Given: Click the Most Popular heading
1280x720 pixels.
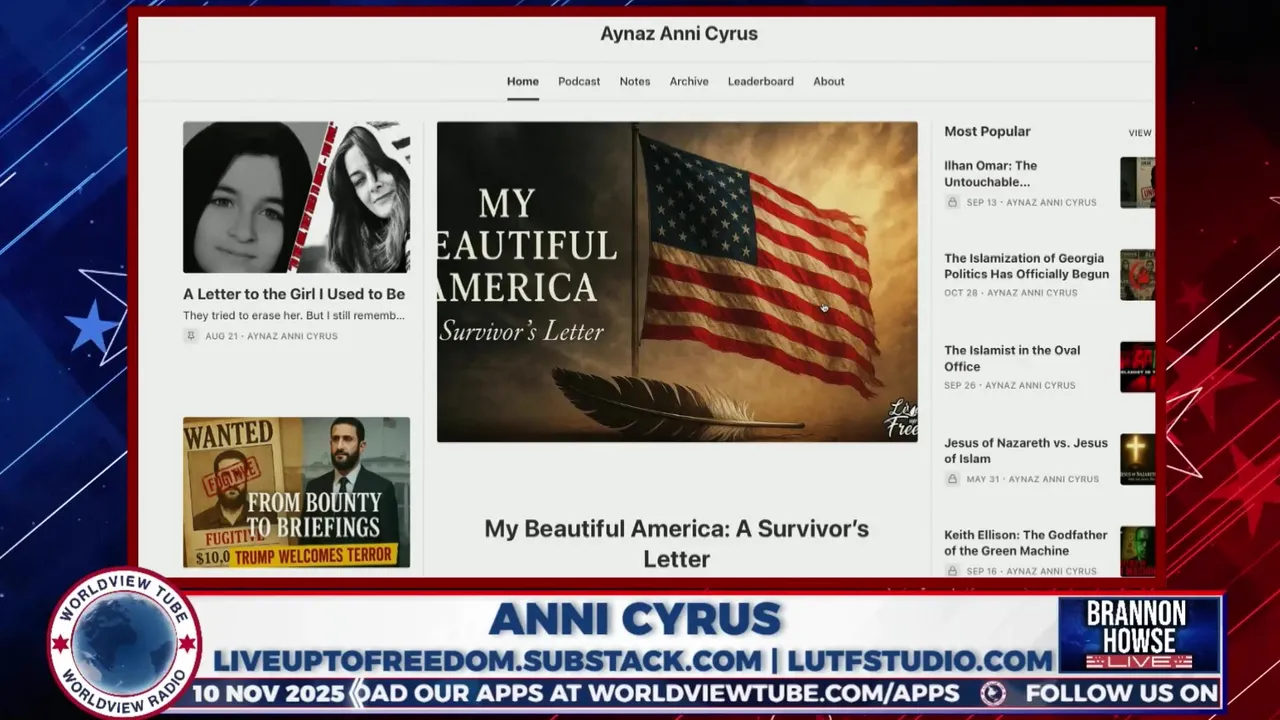Looking at the screenshot, I should [x=987, y=131].
